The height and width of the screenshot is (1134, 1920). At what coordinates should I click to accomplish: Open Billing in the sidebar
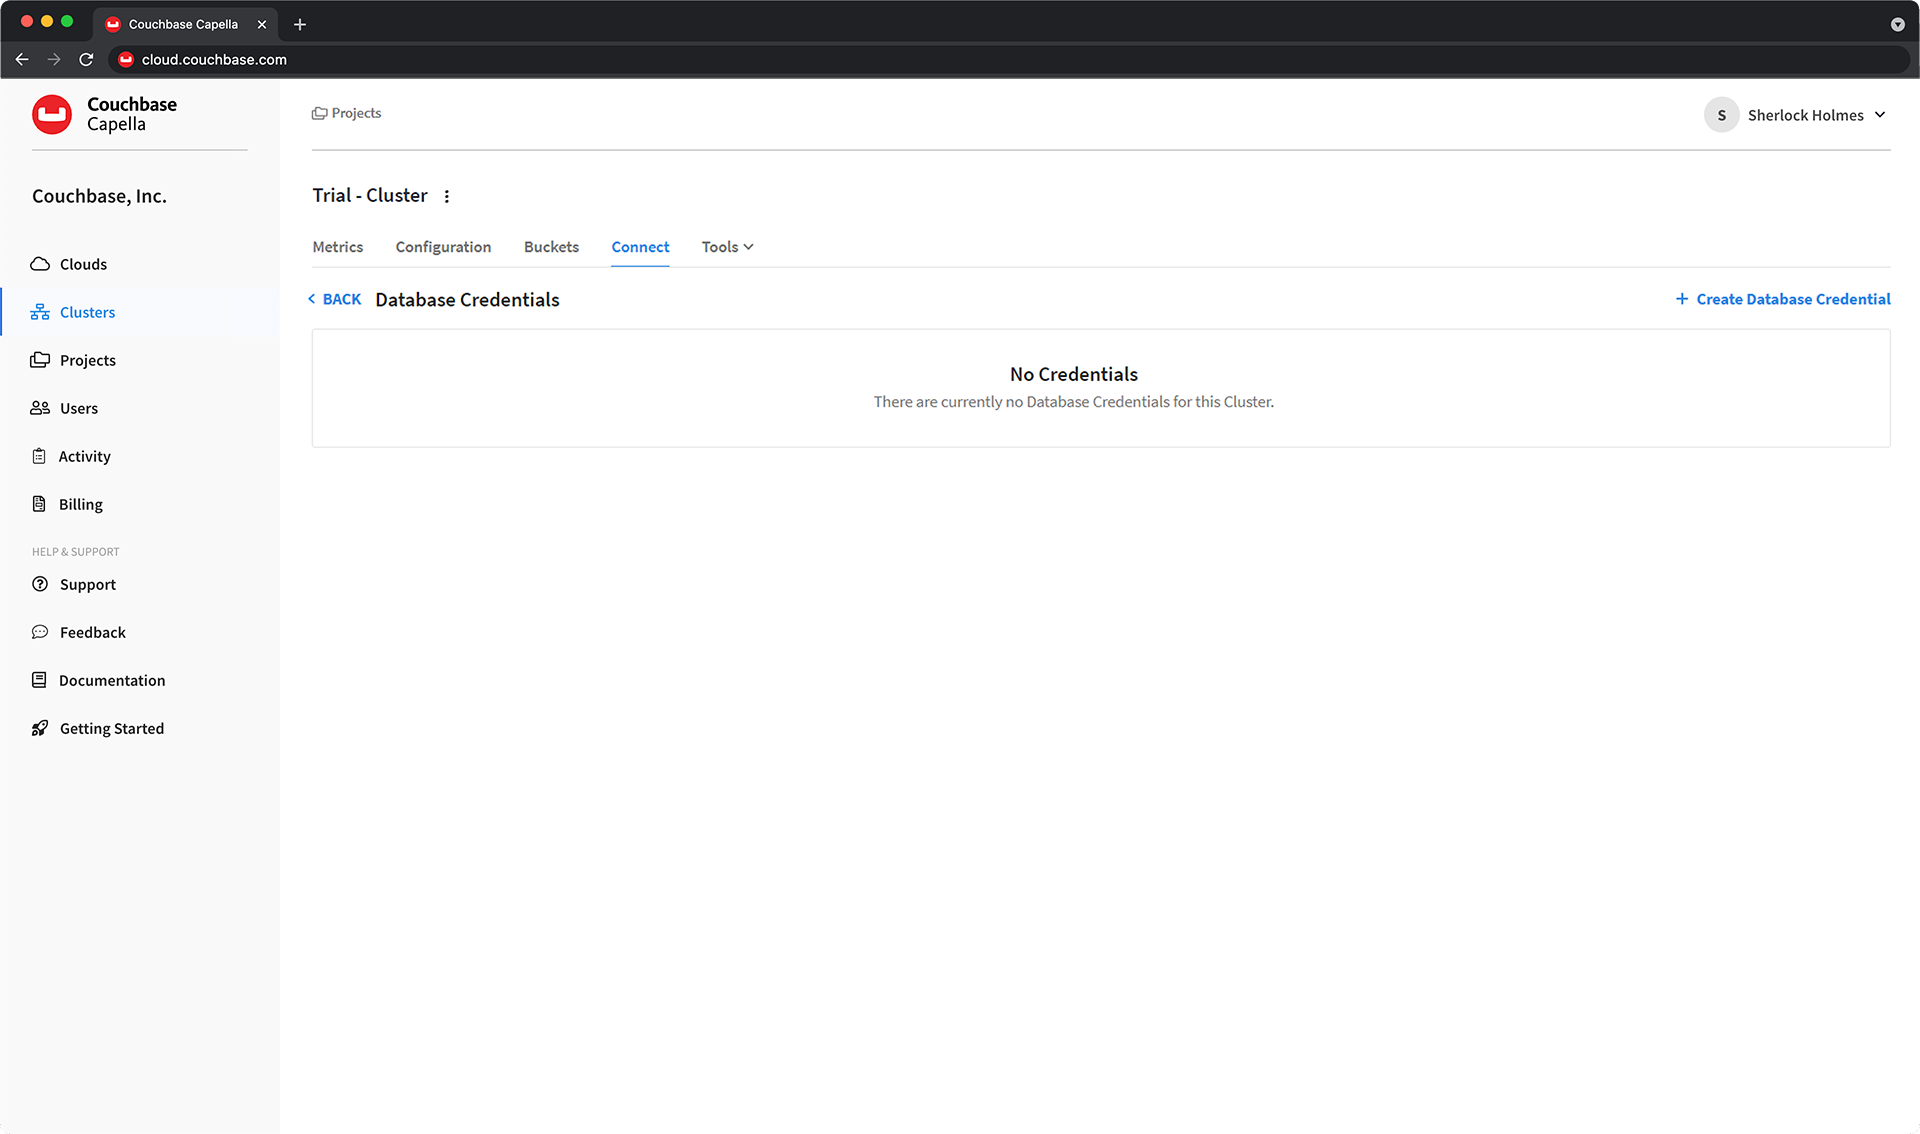click(67, 504)
